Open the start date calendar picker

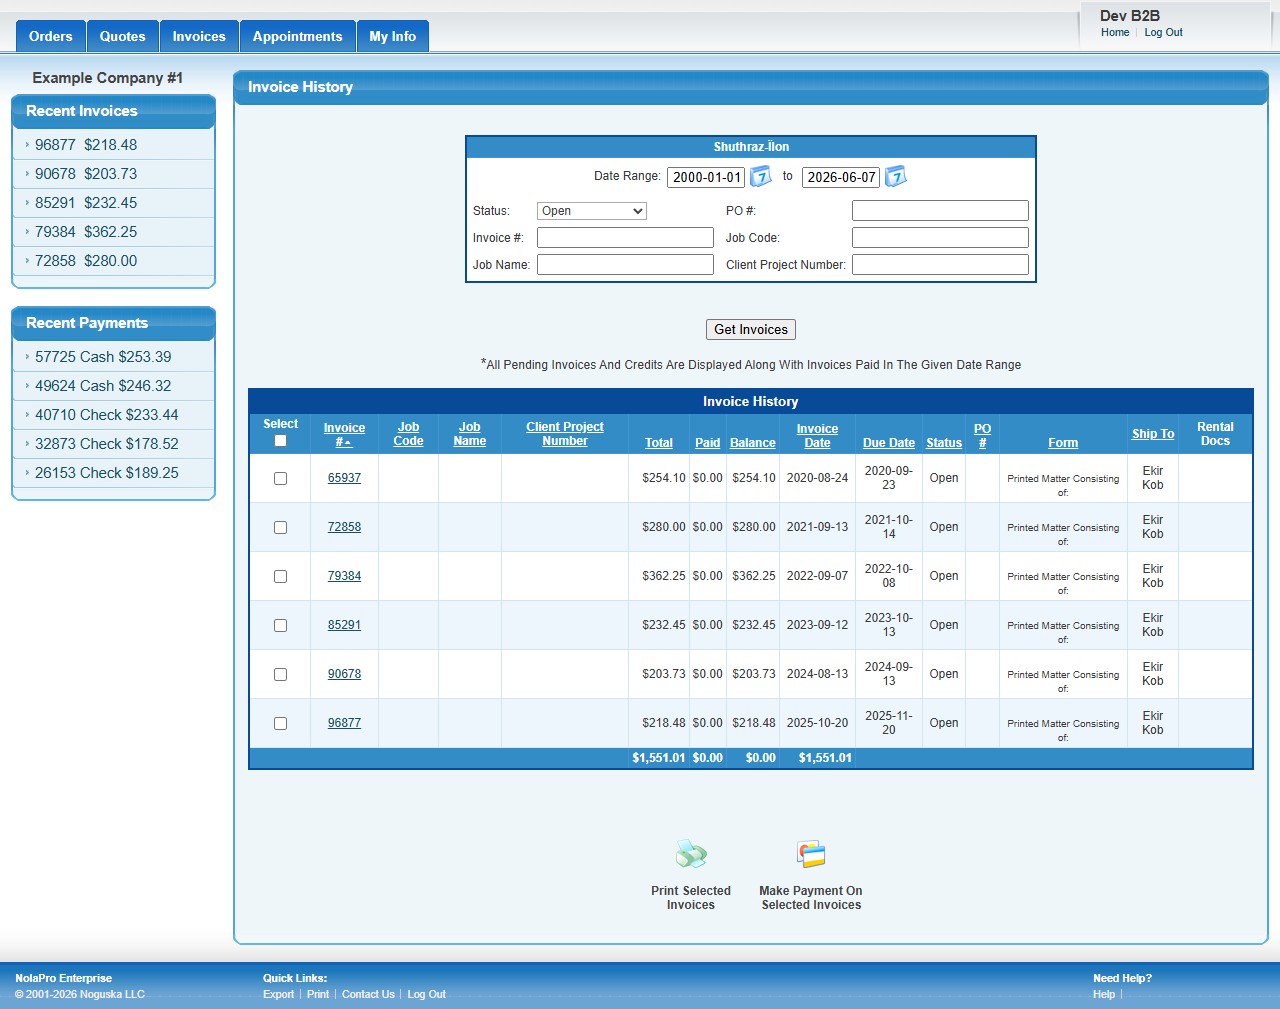[761, 177]
